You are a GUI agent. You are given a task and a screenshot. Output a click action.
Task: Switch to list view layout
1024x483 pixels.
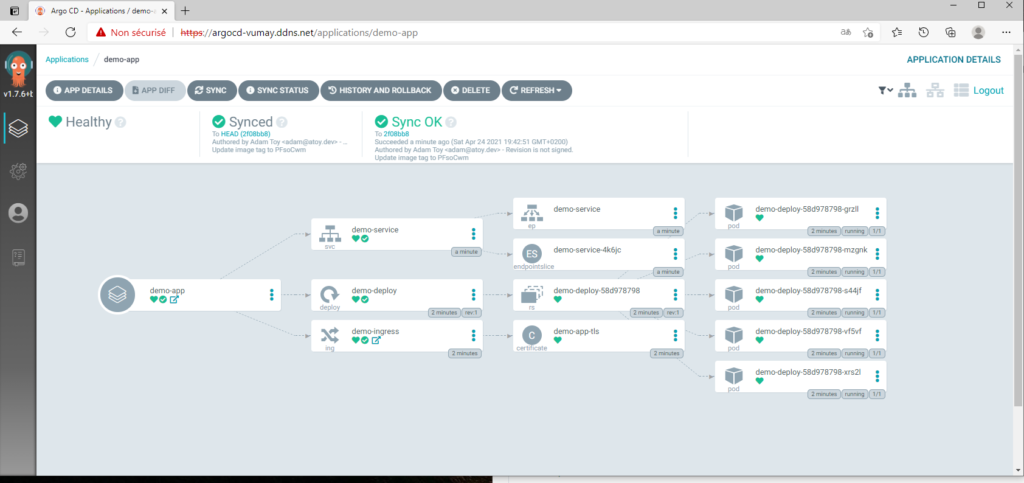(x=962, y=90)
